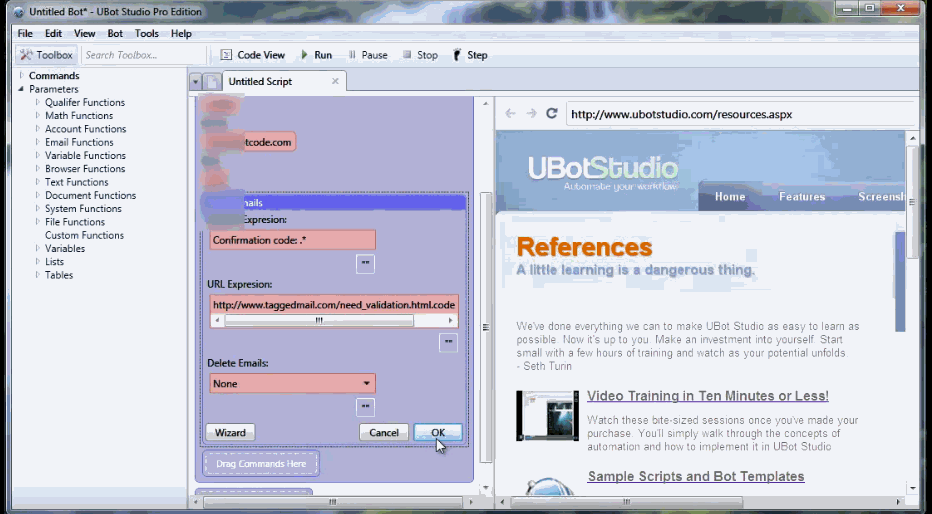Viewport: 932px width, 514px height.
Task: Select Document Functions in the tree
Action: pos(90,195)
